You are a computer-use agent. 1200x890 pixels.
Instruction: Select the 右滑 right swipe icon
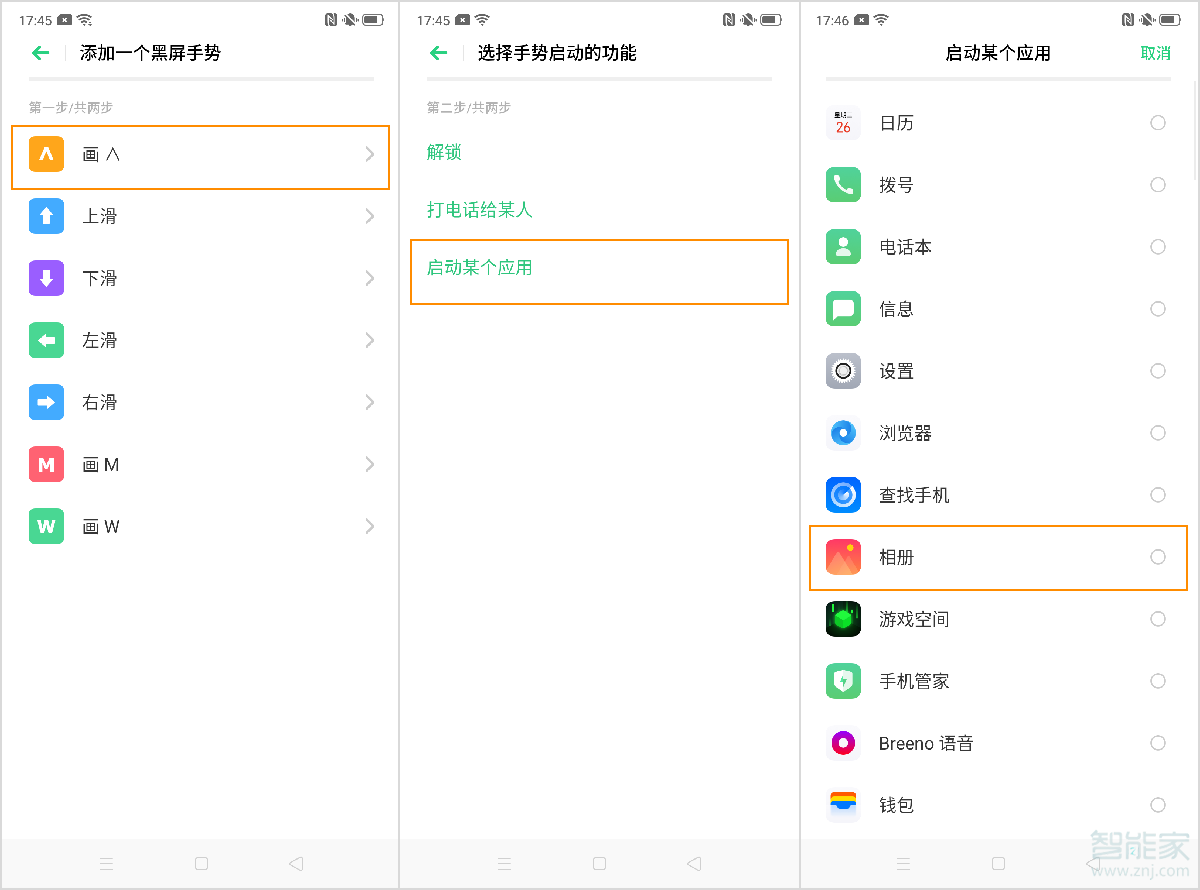[x=45, y=402]
